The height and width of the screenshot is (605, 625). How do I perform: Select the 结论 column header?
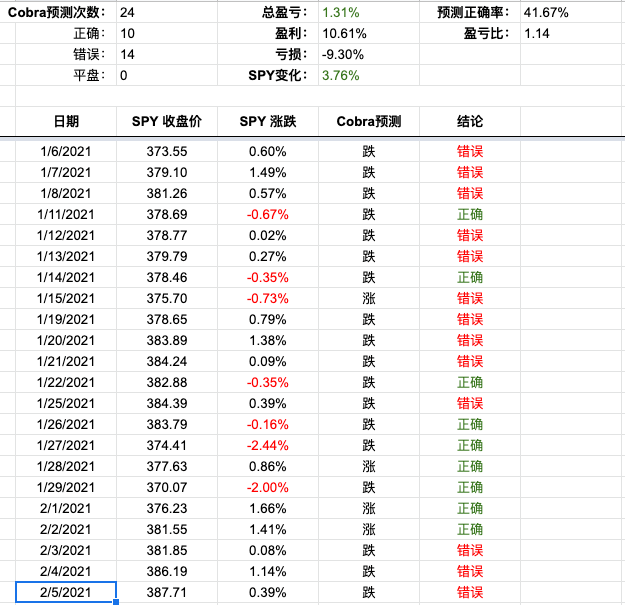[x=470, y=121]
